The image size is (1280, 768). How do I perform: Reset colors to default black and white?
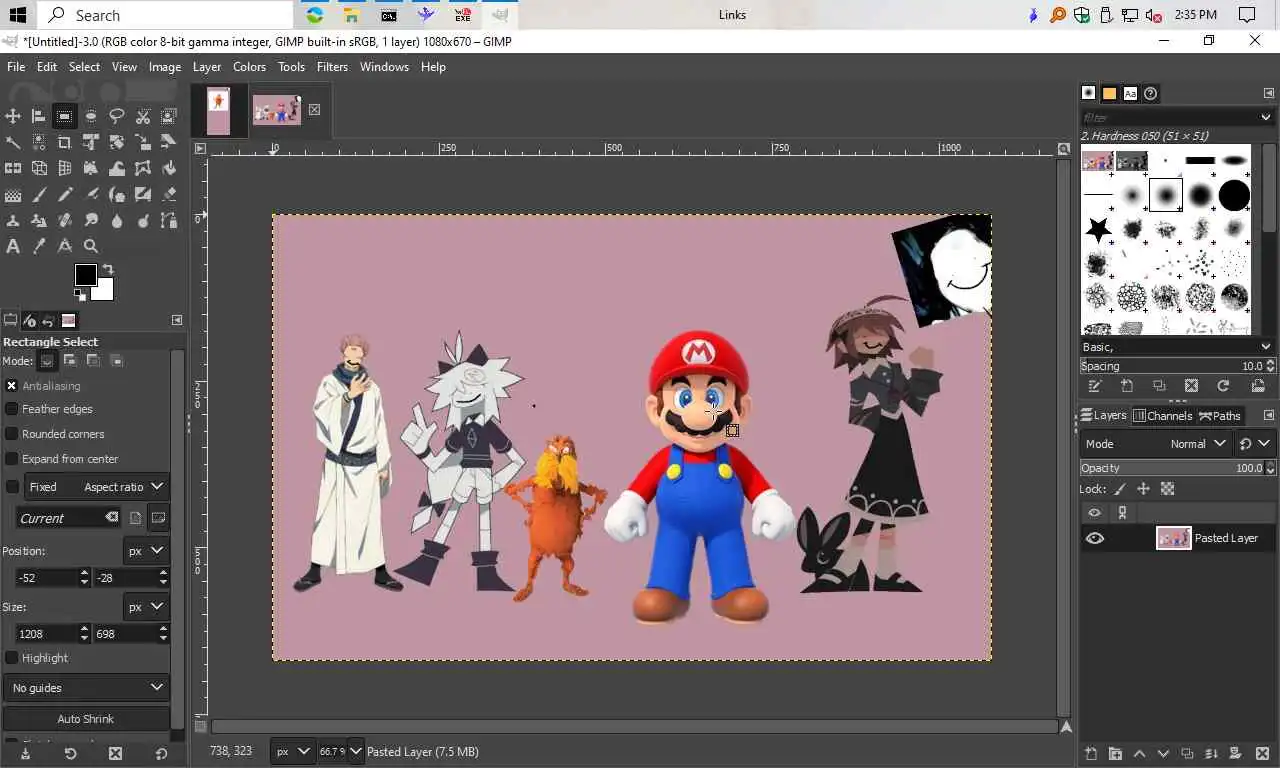coord(79,295)
